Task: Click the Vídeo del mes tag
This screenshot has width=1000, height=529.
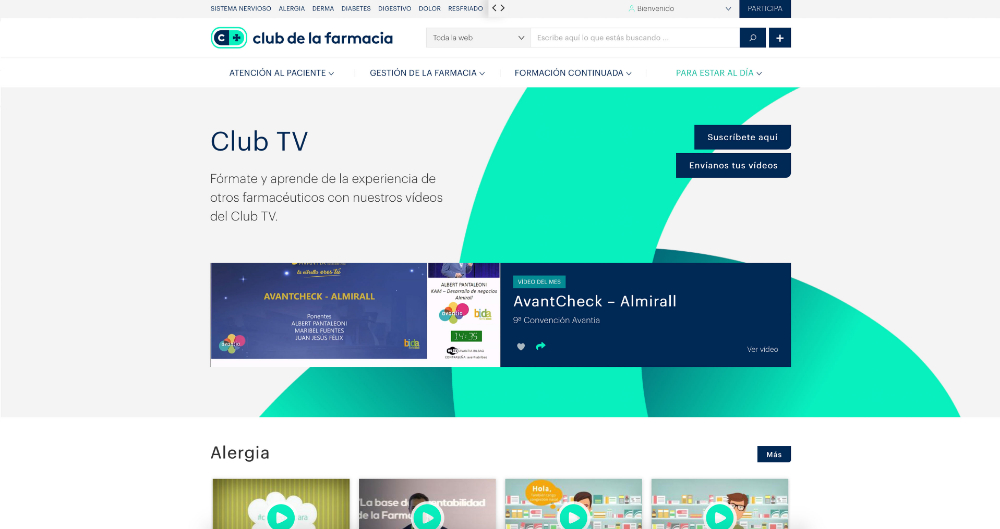Action: (x=539, y=281)
